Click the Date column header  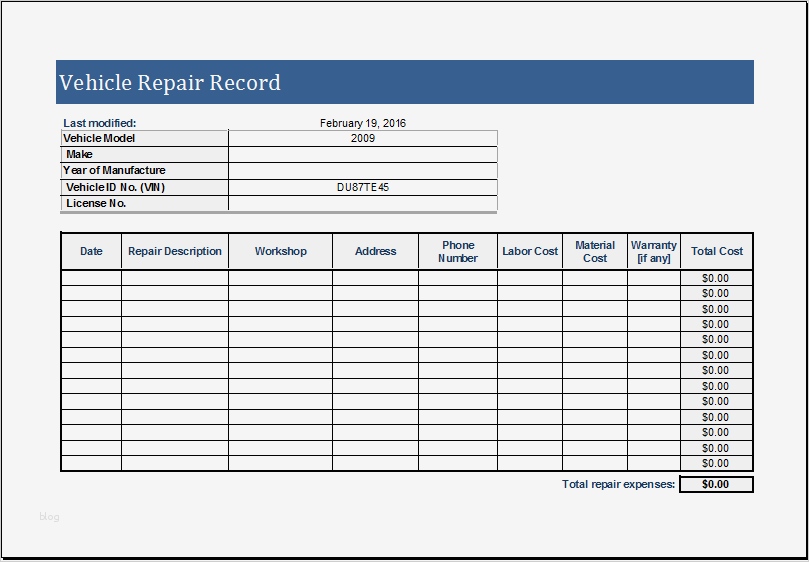[x=91, y=251]
